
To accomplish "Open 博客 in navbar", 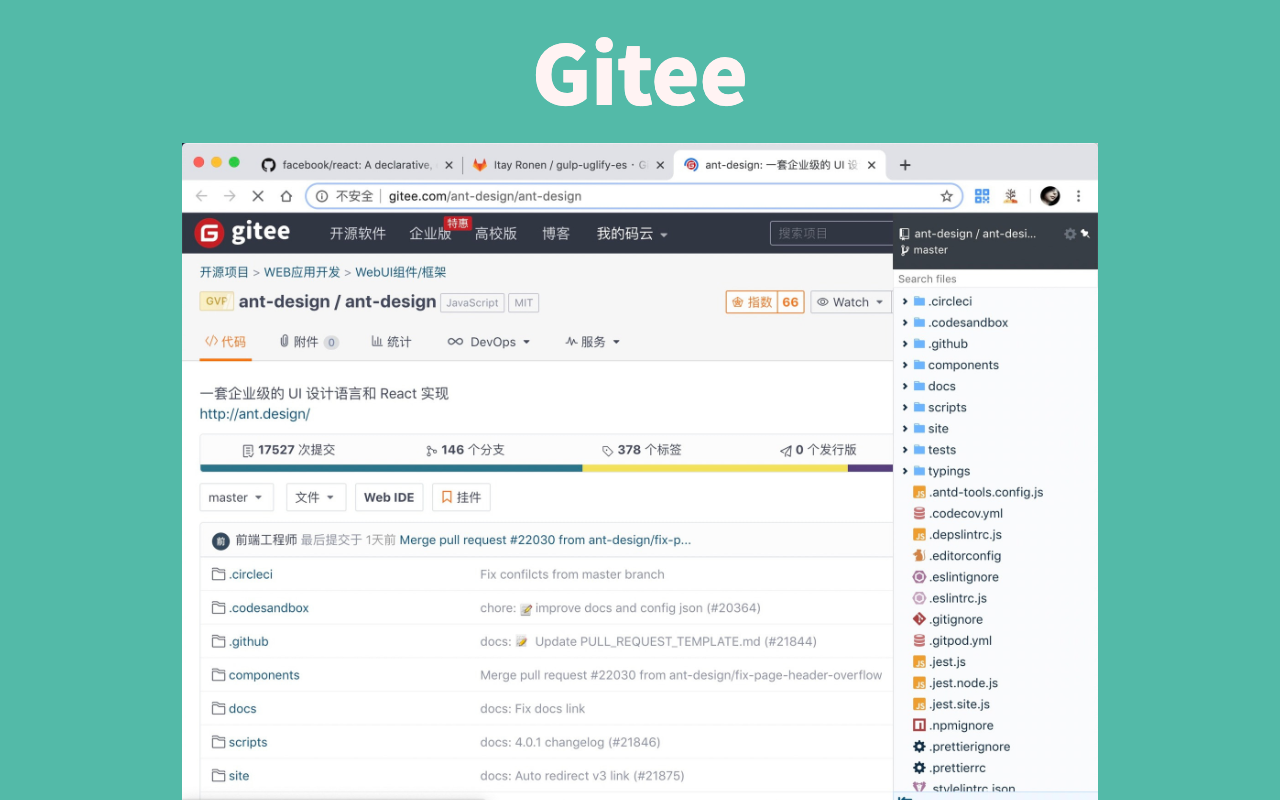I will (556, 233).
